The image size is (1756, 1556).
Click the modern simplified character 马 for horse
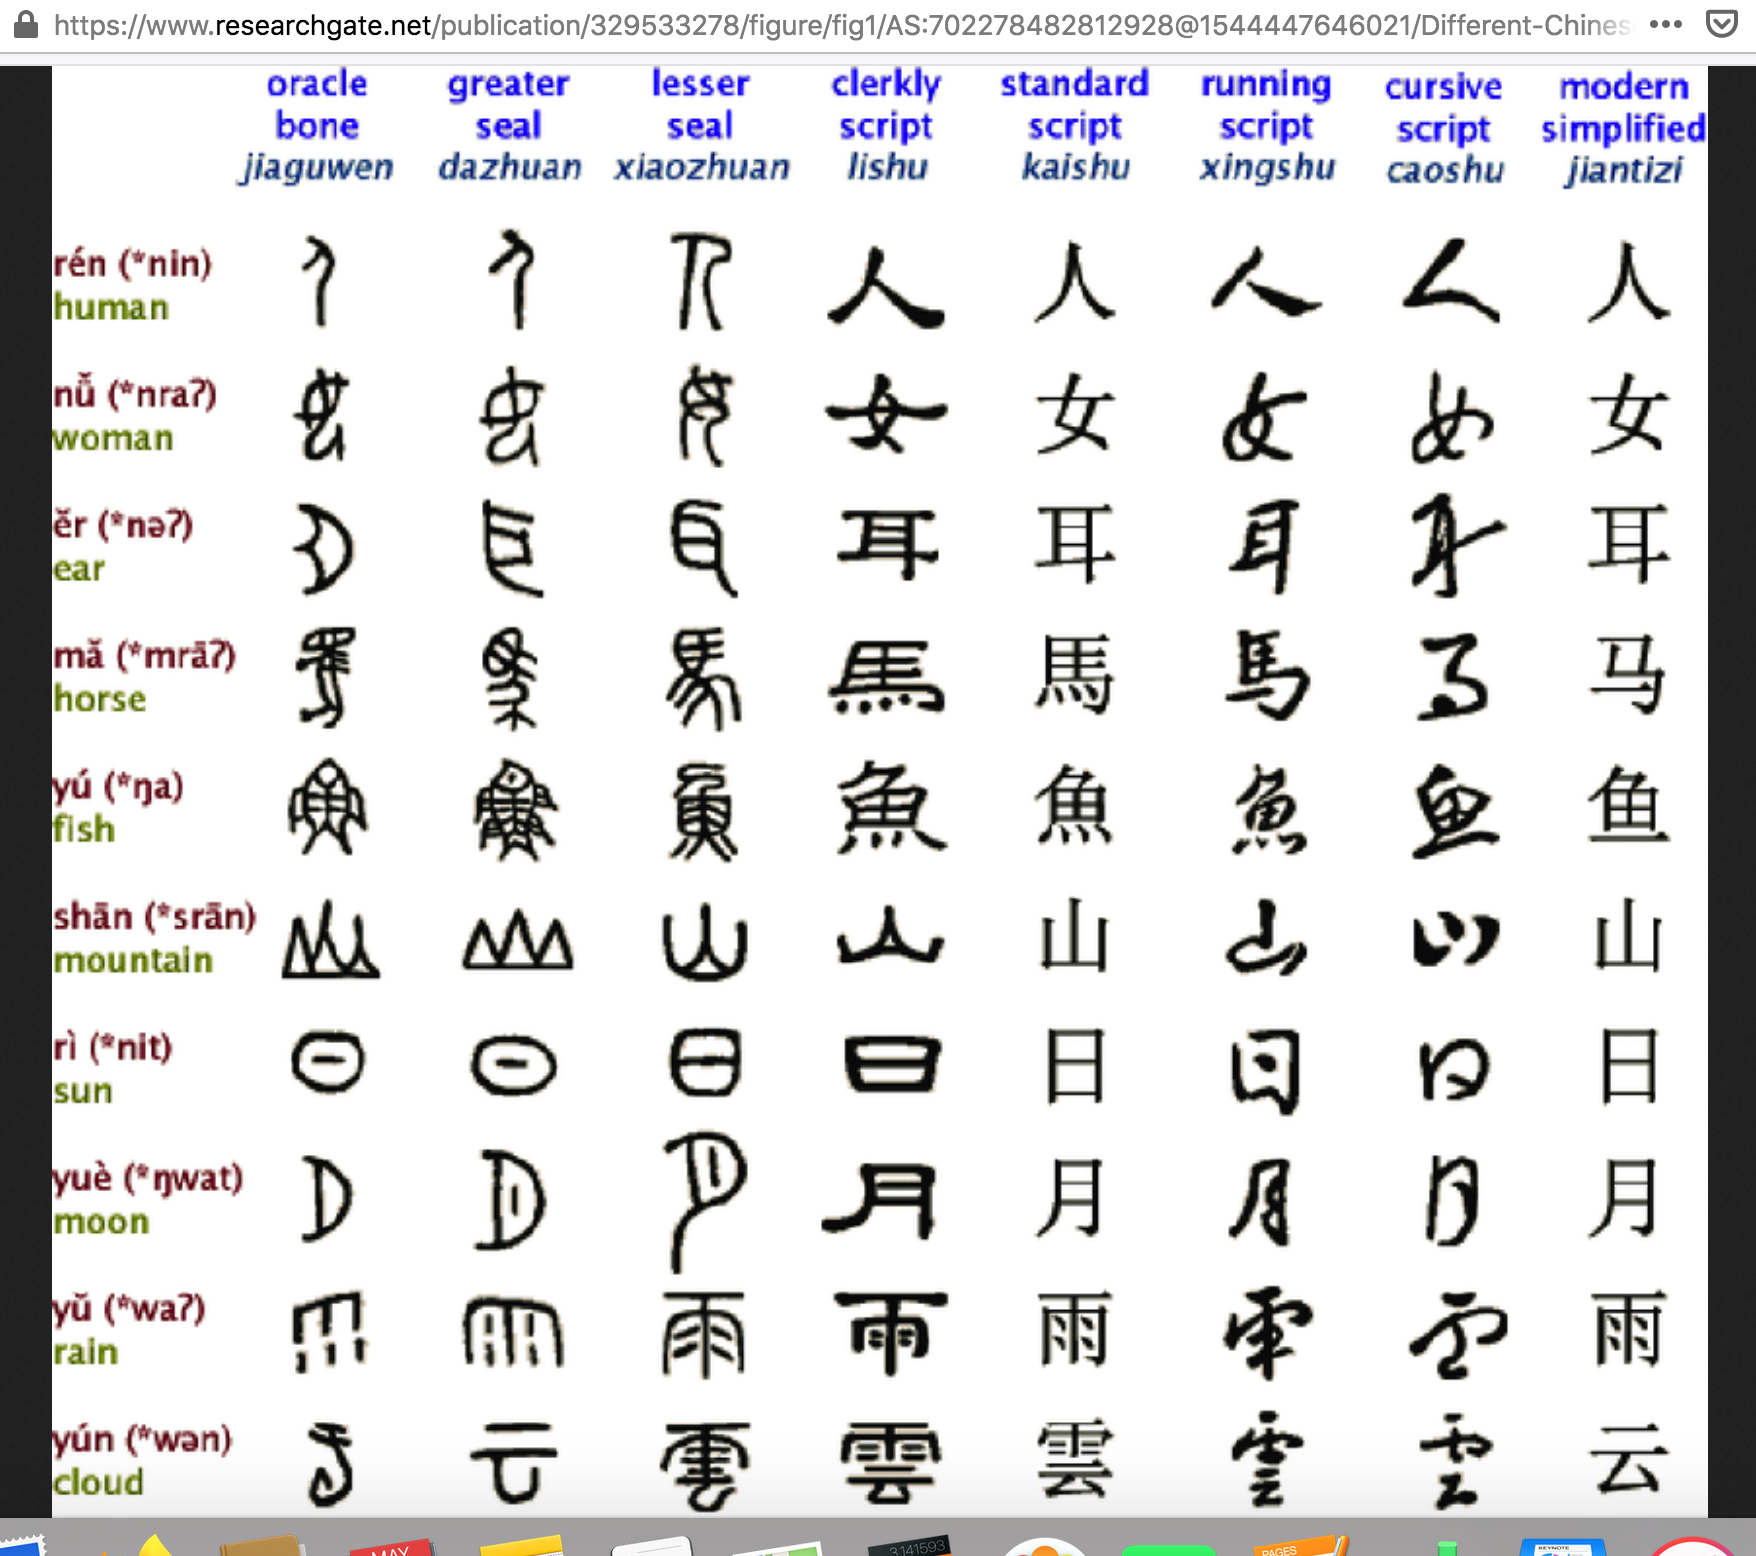(1629, 676)
